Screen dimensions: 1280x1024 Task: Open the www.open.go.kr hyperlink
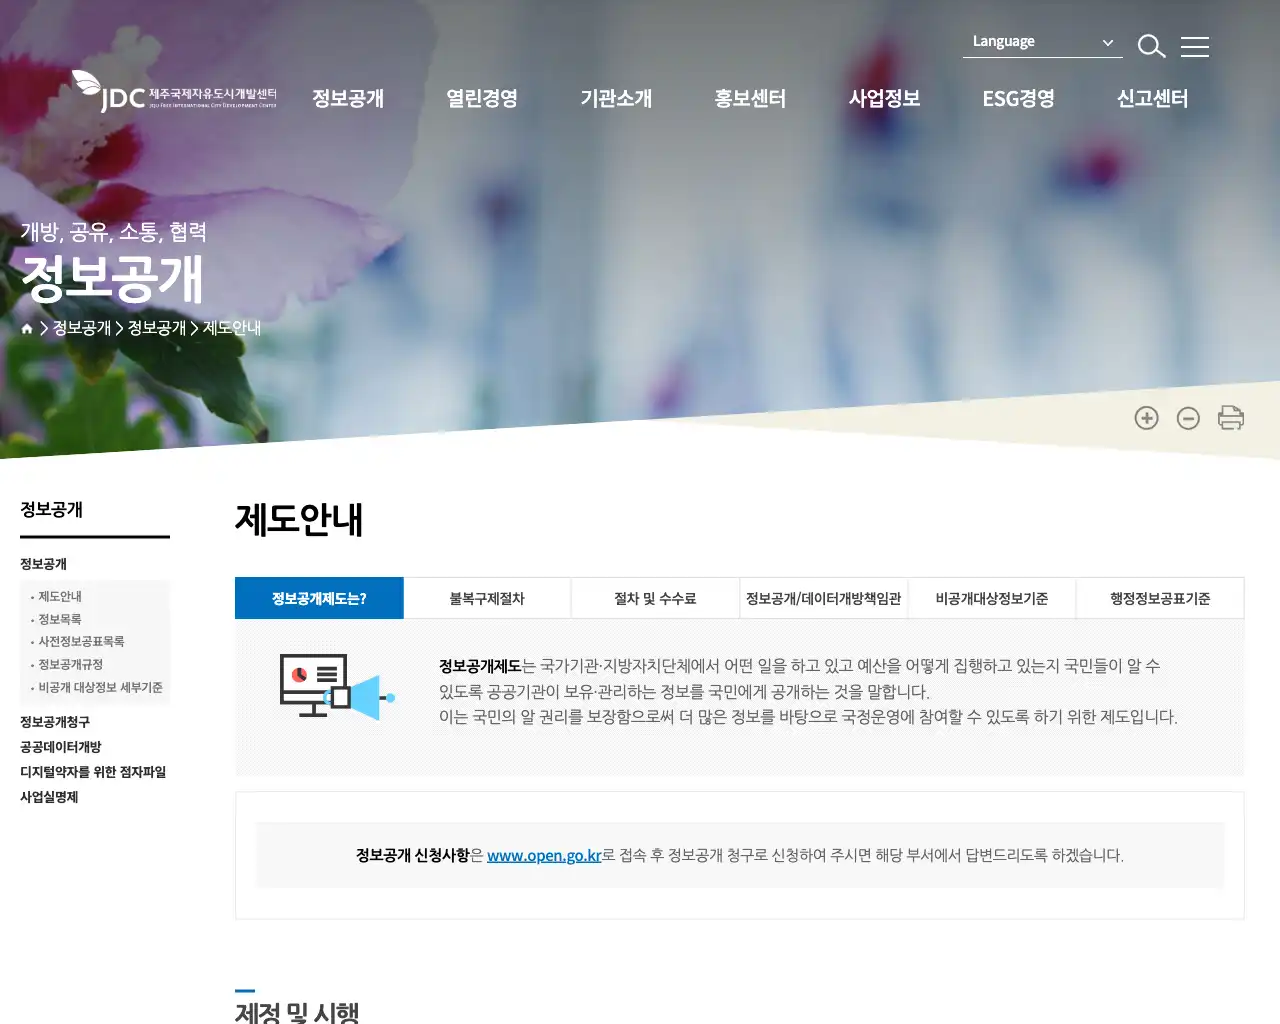pyautogui.click(x=544, y=855)
